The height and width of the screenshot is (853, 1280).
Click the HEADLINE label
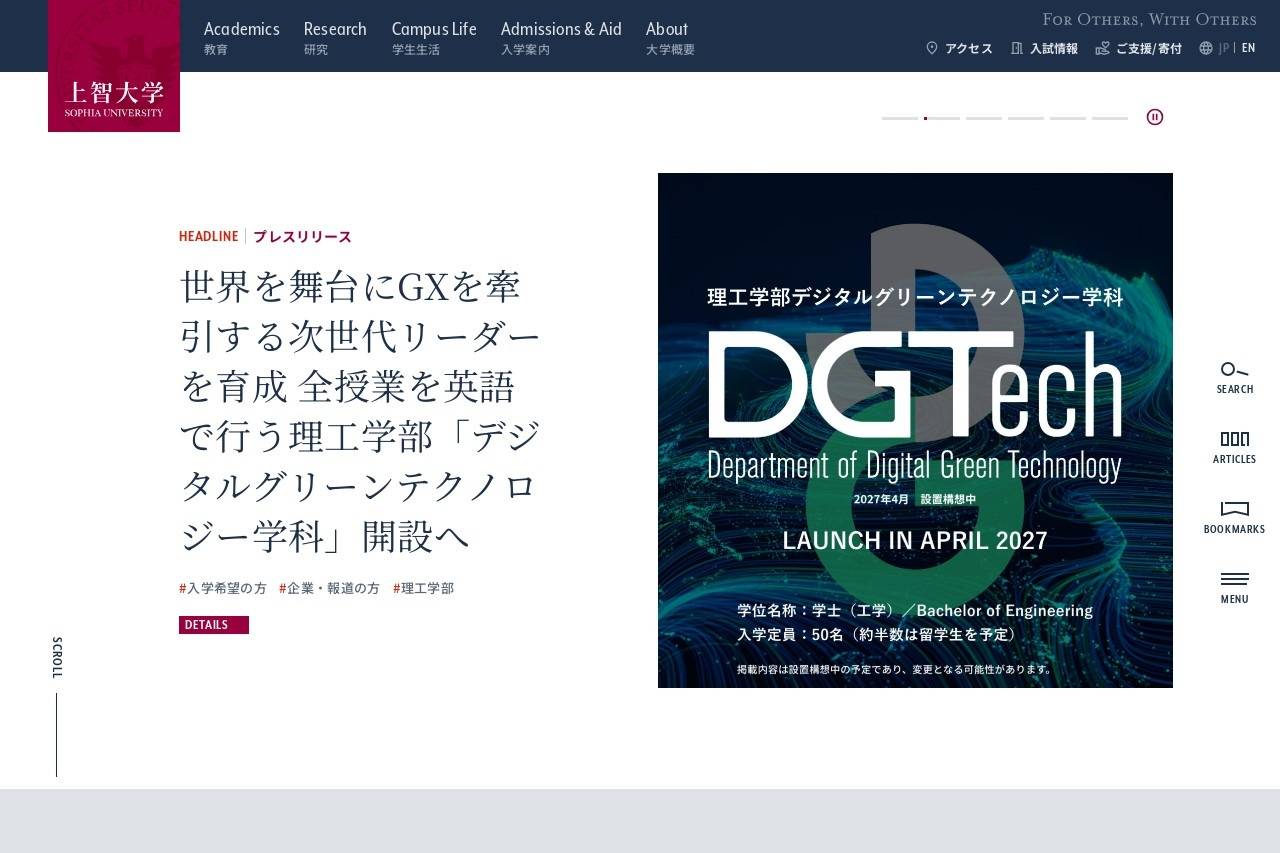209,237
